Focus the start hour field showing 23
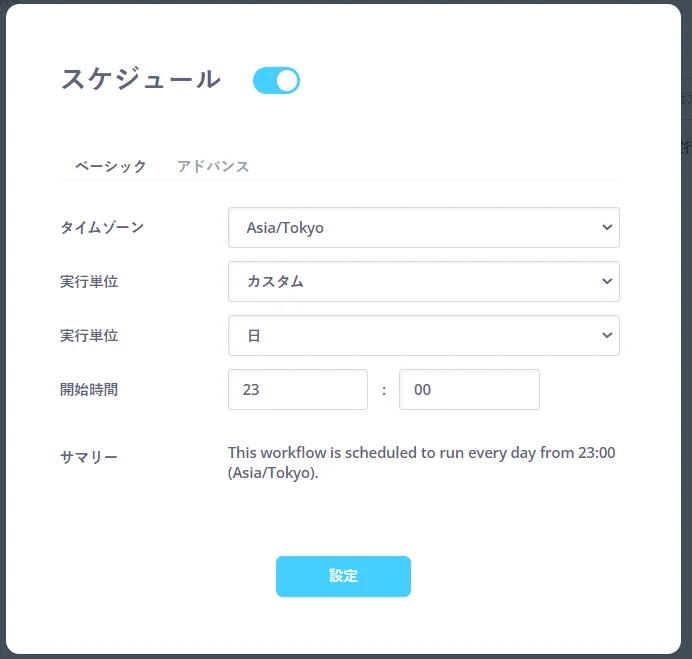692x659 pixels. (298, 390)
